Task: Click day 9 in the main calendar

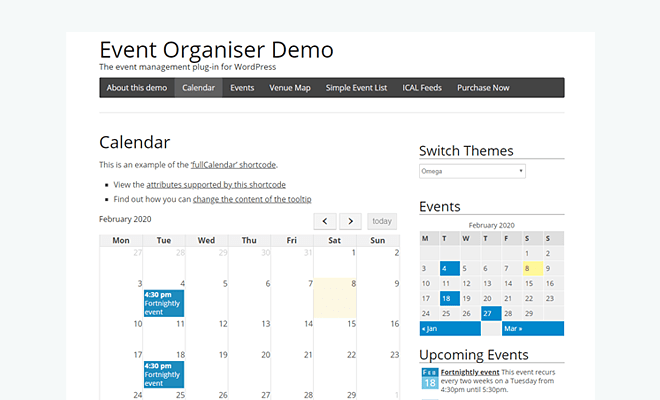Action: (x=378, y=298)
